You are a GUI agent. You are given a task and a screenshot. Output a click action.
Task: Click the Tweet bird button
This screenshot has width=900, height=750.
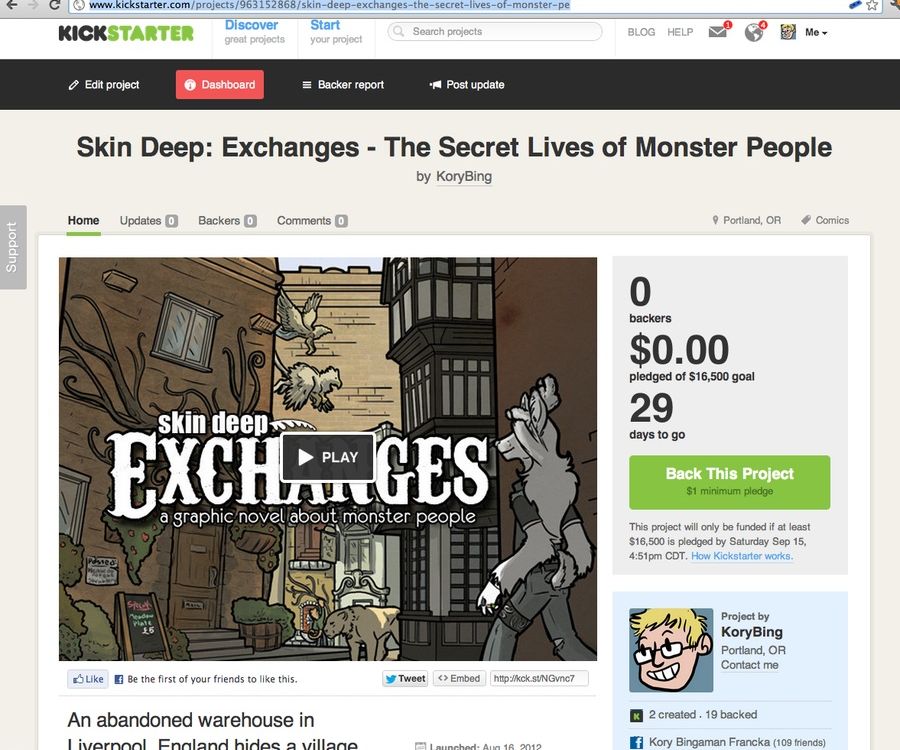click(x=405, y=678)
